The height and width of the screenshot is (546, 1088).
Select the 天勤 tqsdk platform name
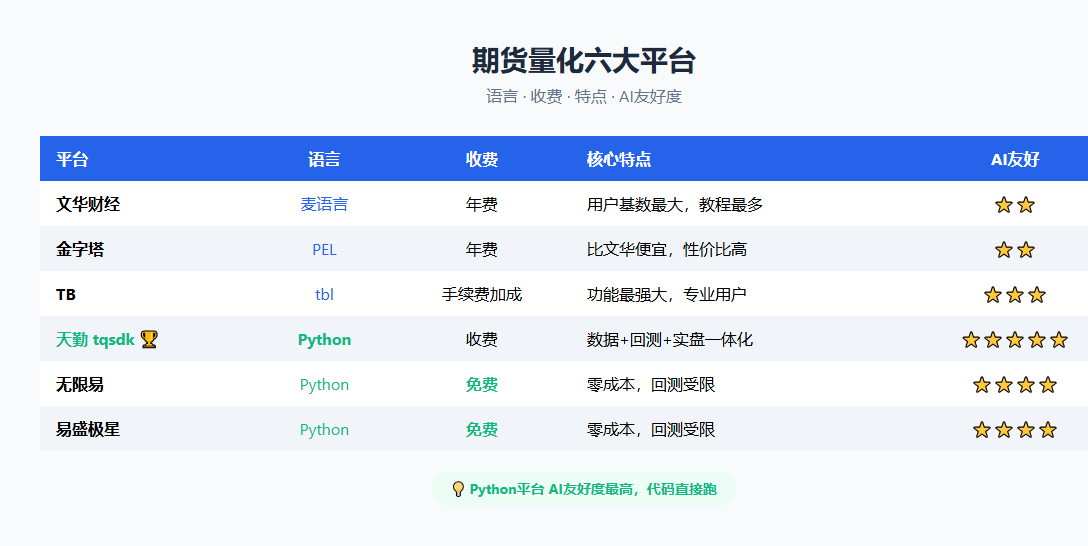coord(95,339)
